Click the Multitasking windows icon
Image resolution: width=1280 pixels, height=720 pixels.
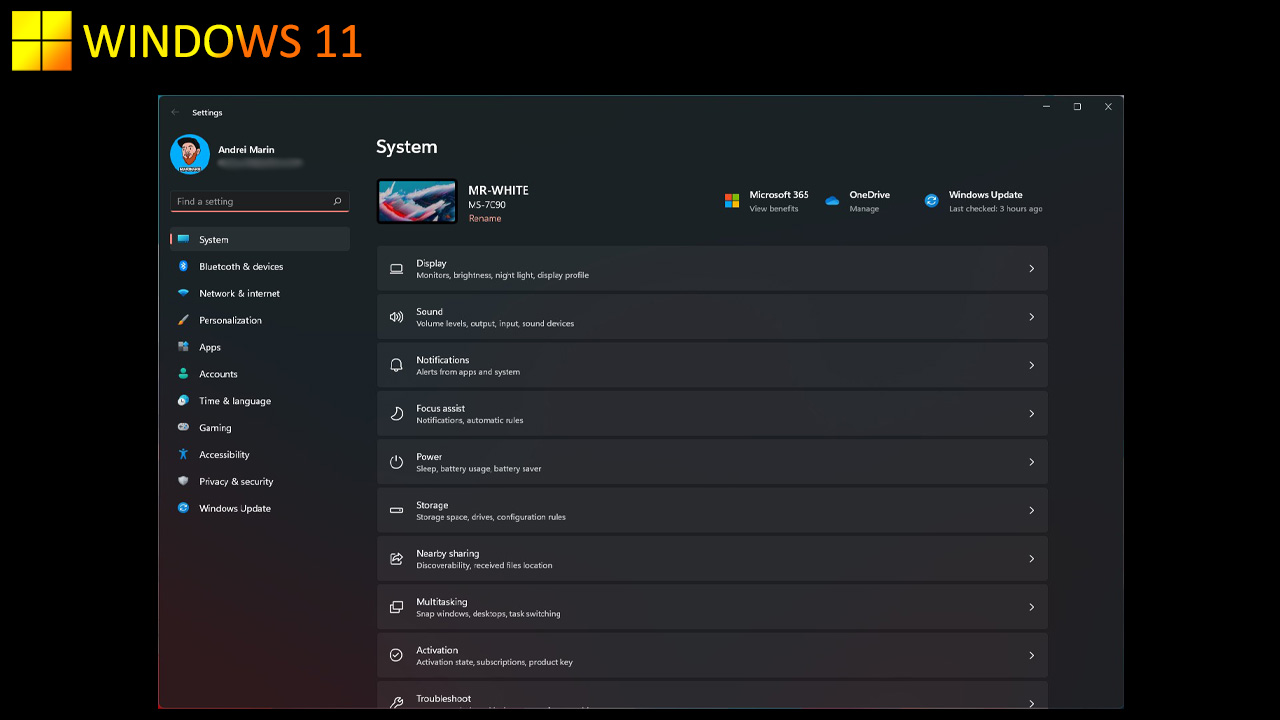[x=396, y=607]
